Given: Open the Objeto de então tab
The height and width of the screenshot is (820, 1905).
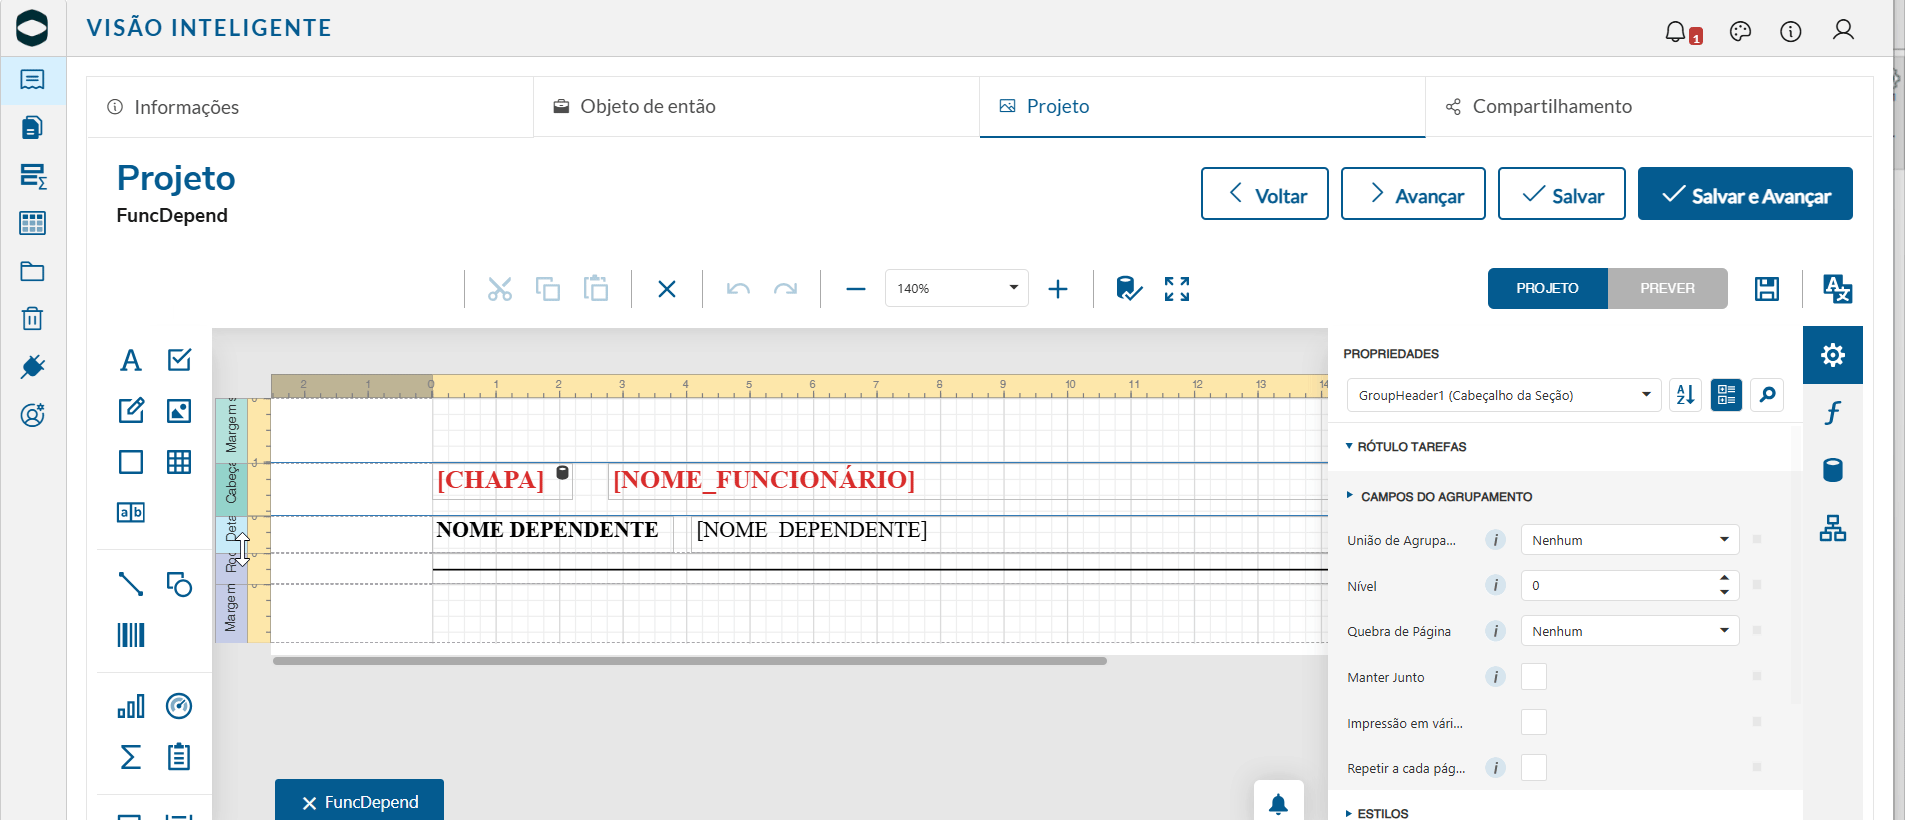Looking at the screenshot, I should [756, 107].
